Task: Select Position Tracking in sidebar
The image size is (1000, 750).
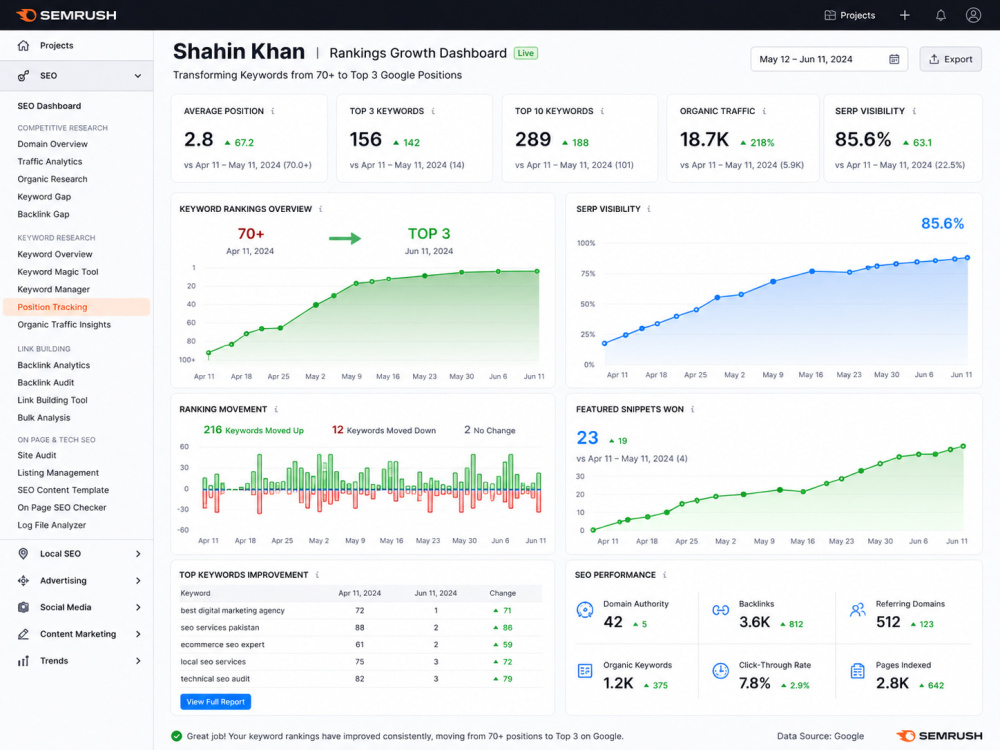Action: (x=77, y=307)
